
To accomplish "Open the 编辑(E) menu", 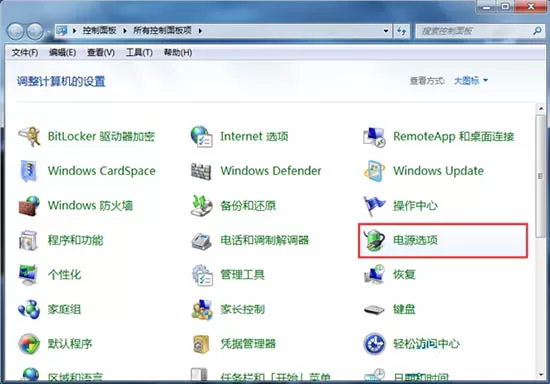I will click(62, 53).
